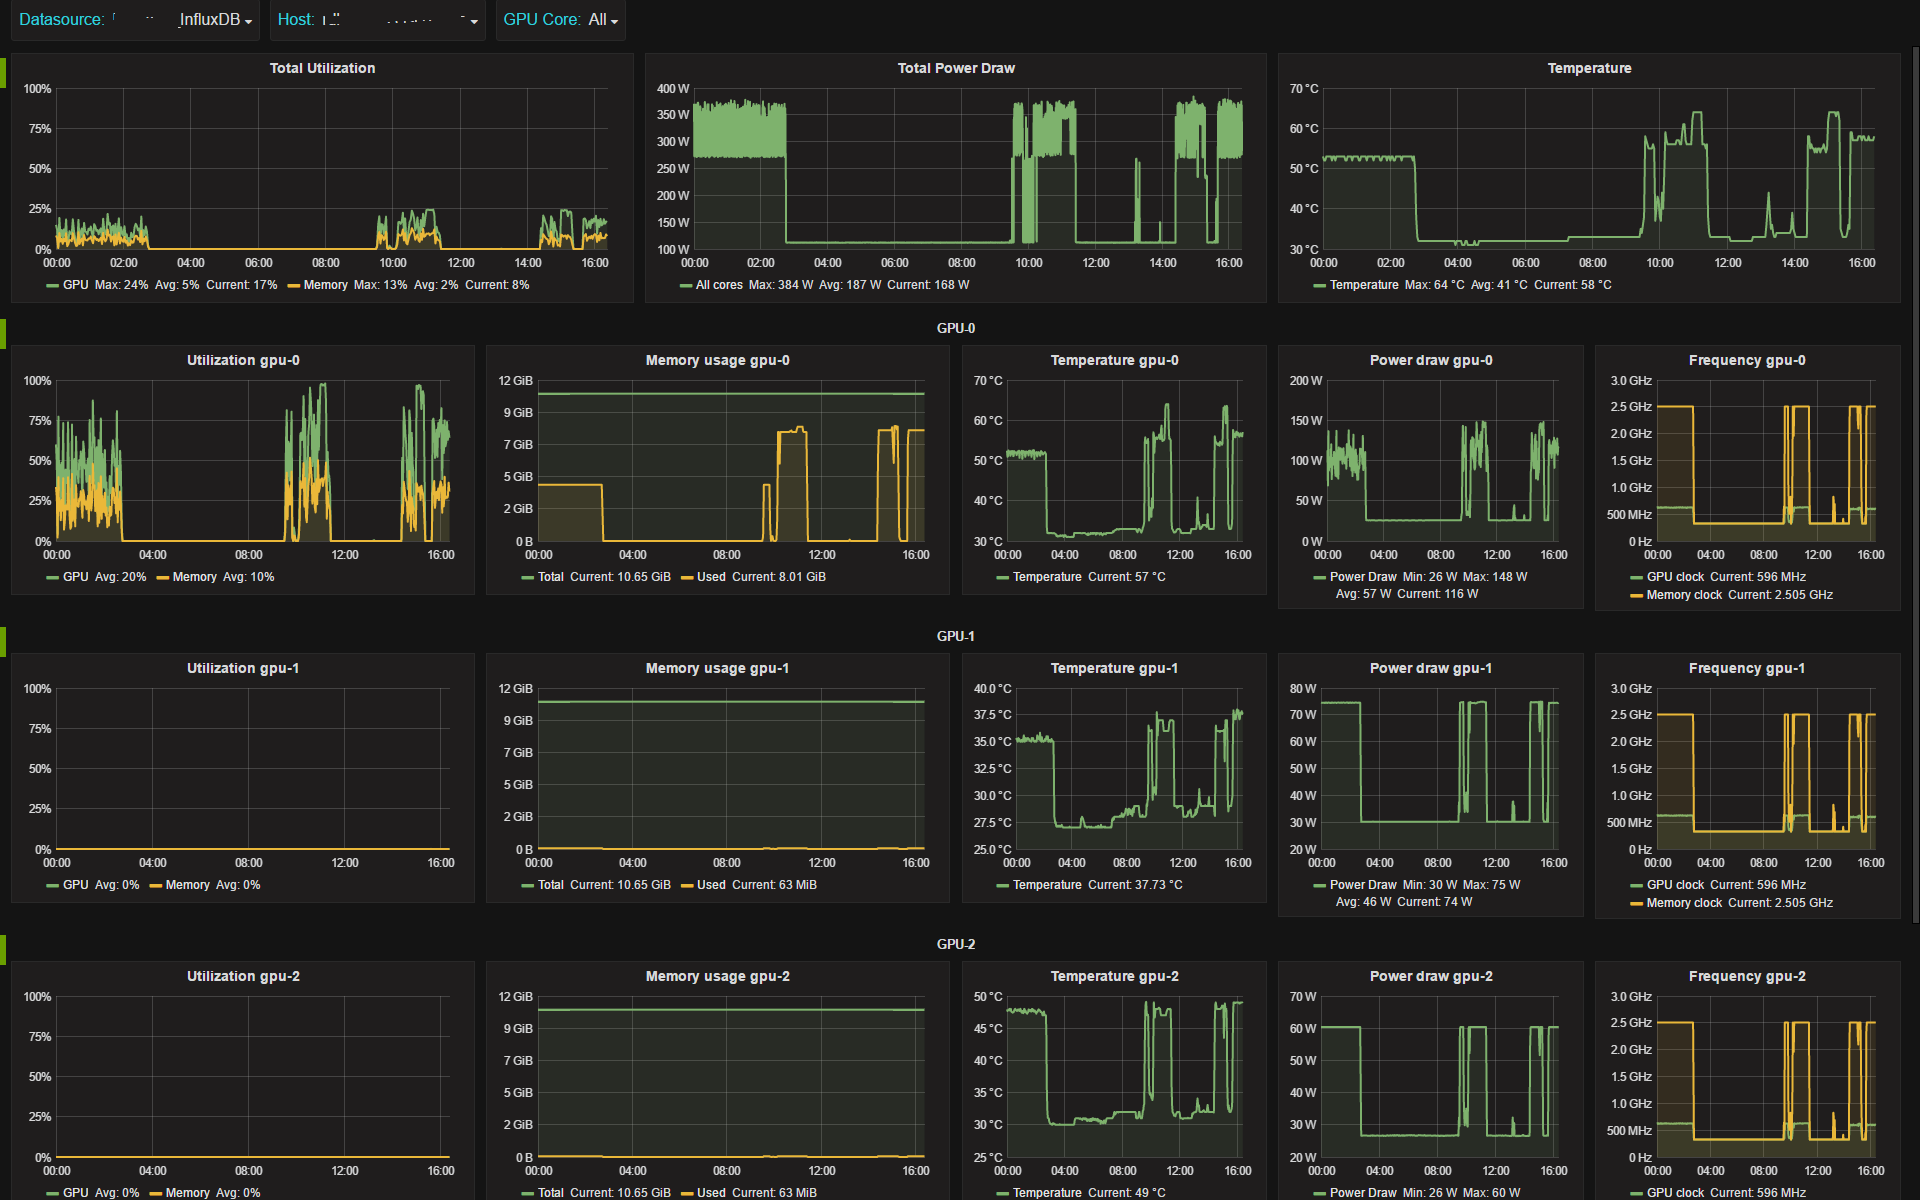This screenshot has width=1920, height=1200.
Task: Toggle the GPU series in Total Utilization legend
Action: click(75, 285)
